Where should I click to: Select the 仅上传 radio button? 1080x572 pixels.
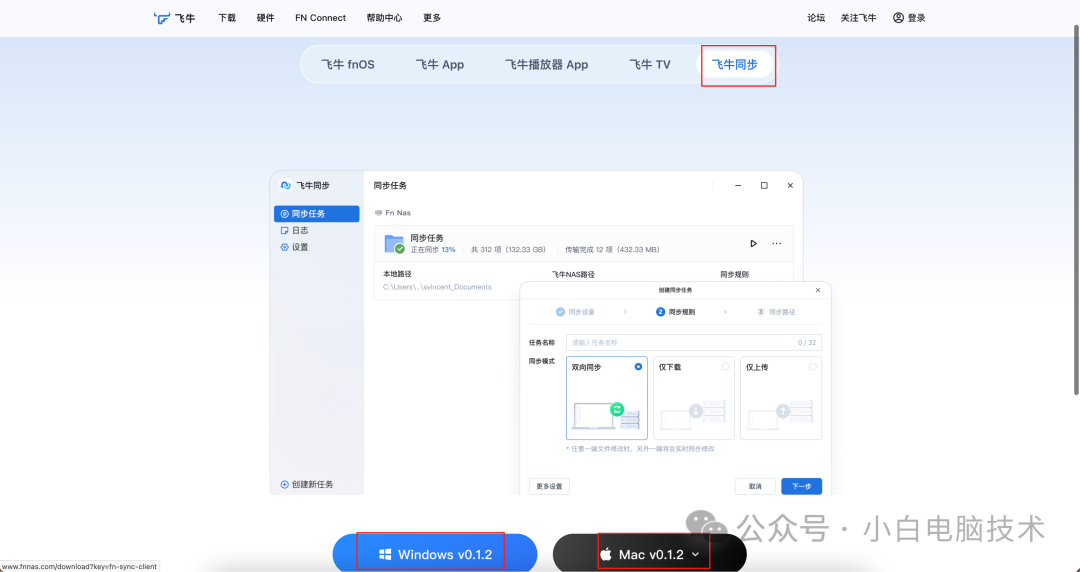pos(813,367)
